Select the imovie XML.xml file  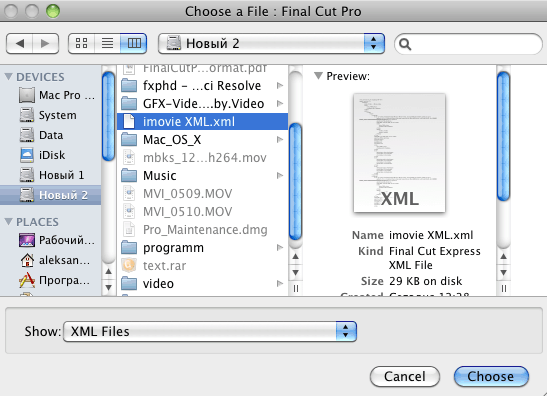pos(203,121)
